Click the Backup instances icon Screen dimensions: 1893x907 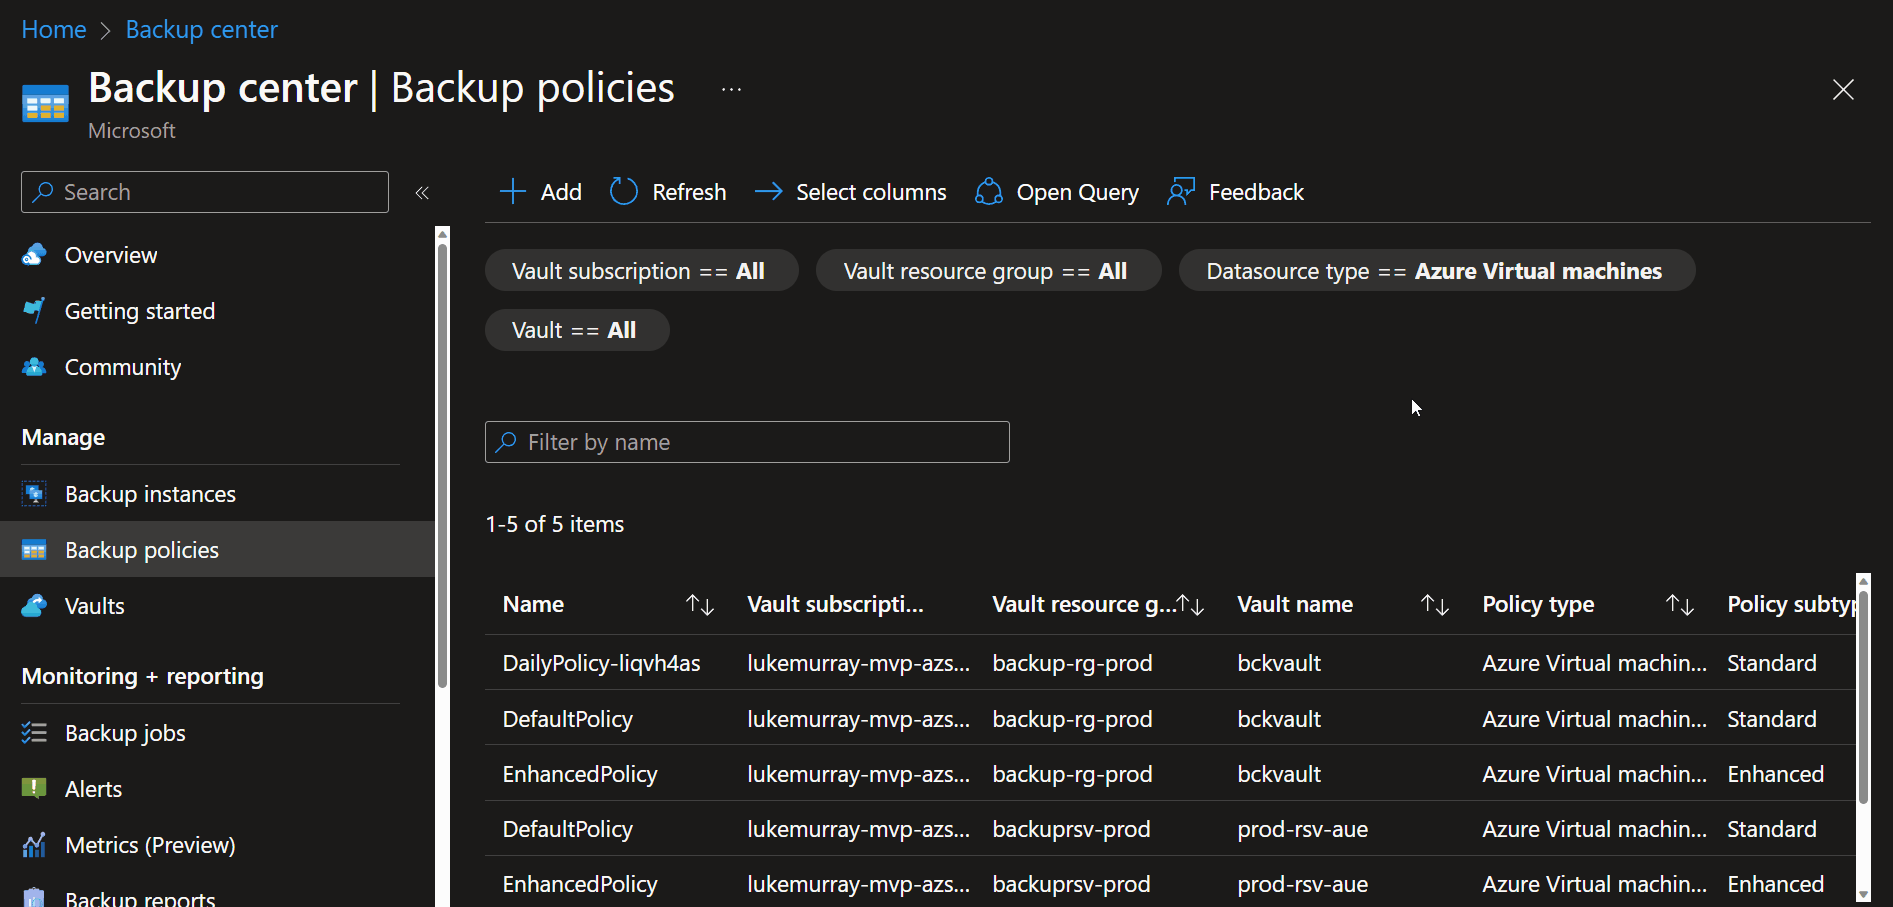(x=34, y=494)
